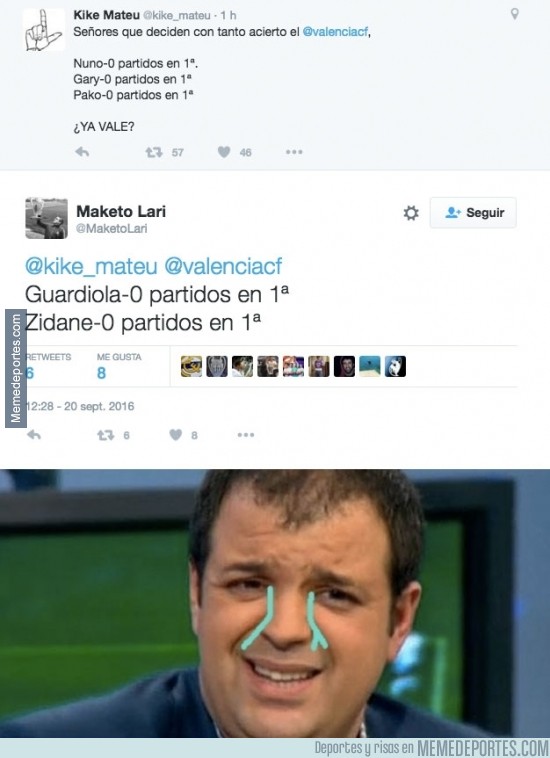Like Kike Mateu's tweet with 46 likes
The width and height of the screenshot is (550, 758).
coord(224,152)
